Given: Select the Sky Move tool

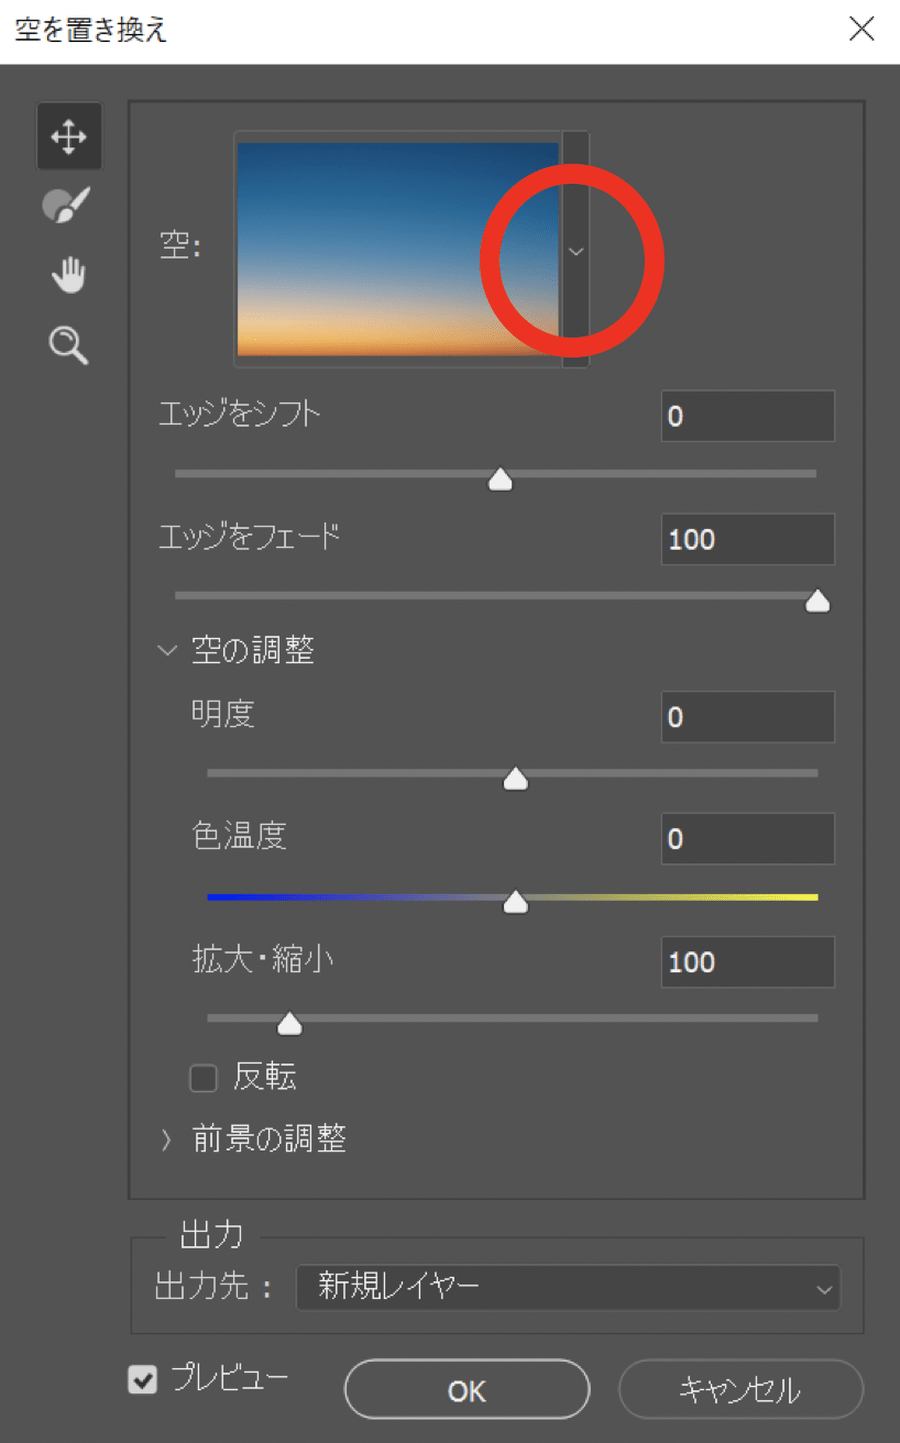Looking at the screenshot, I should (68, 136).
